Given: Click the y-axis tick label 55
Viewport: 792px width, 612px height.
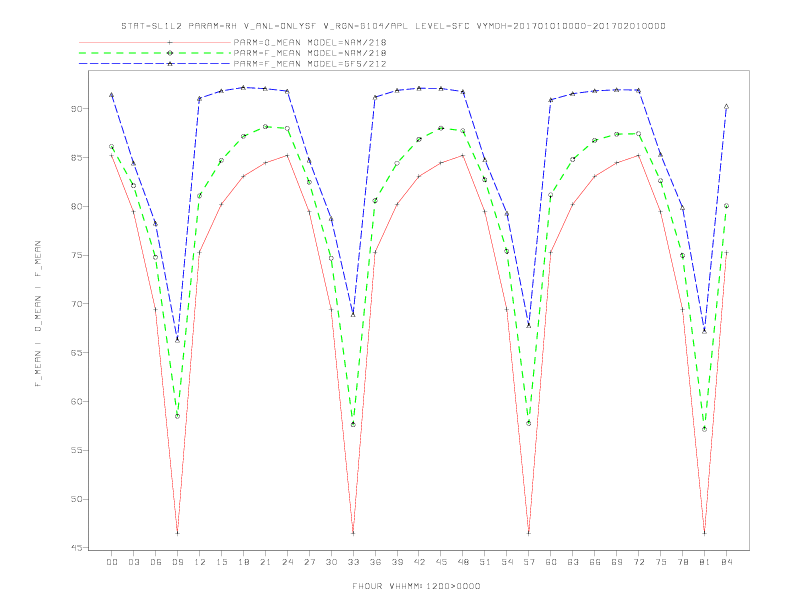Looking at the screenshot, I should click(x=76, y=450).
